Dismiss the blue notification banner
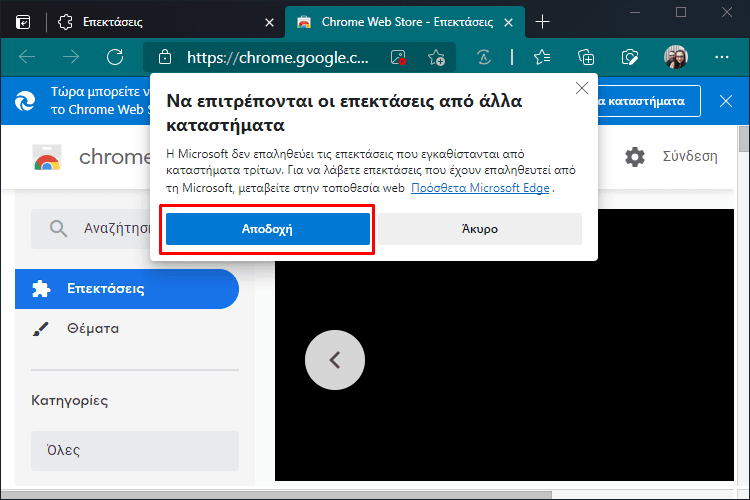The height and width of the screenshot is (500, 750). pos(726,101)
